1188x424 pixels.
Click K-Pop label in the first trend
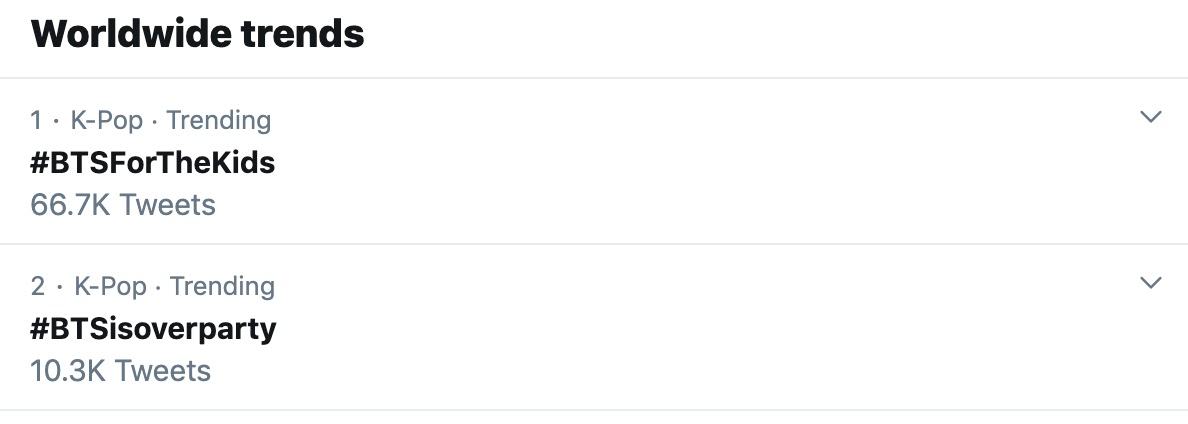(107, 121)
